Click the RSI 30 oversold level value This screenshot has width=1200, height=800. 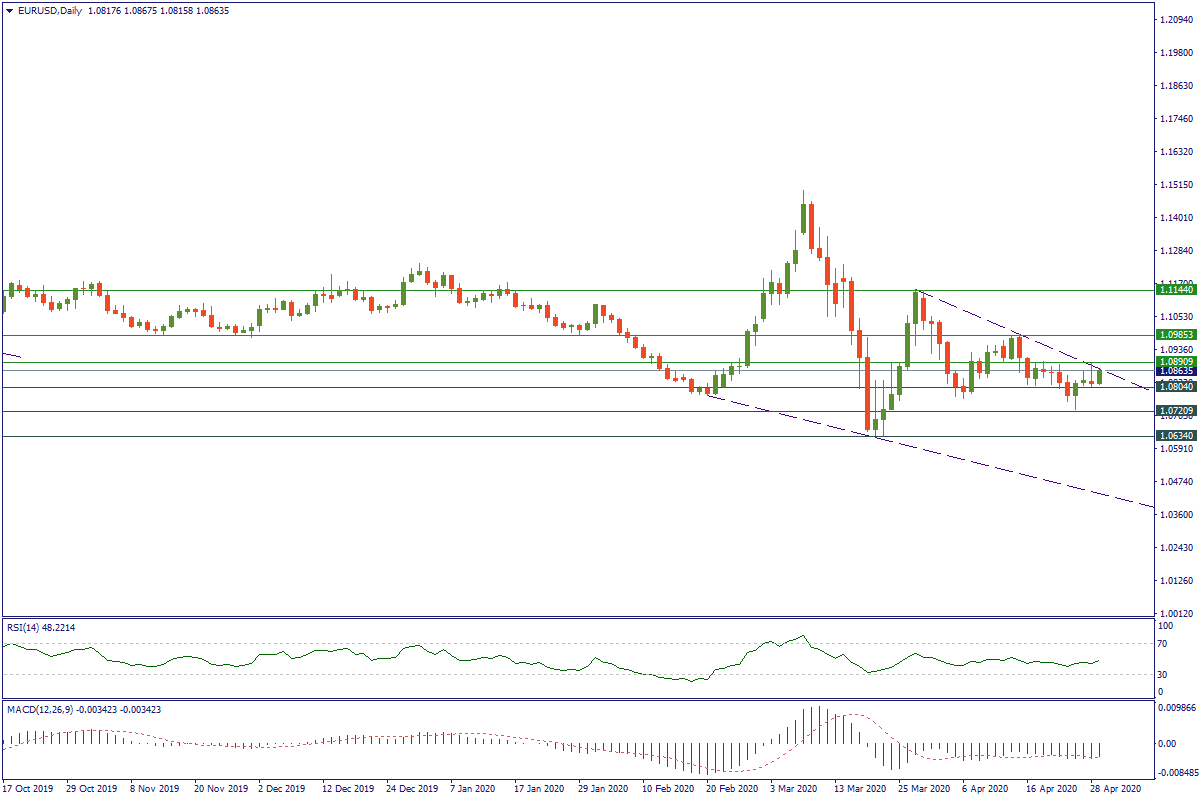(1161, 673)
